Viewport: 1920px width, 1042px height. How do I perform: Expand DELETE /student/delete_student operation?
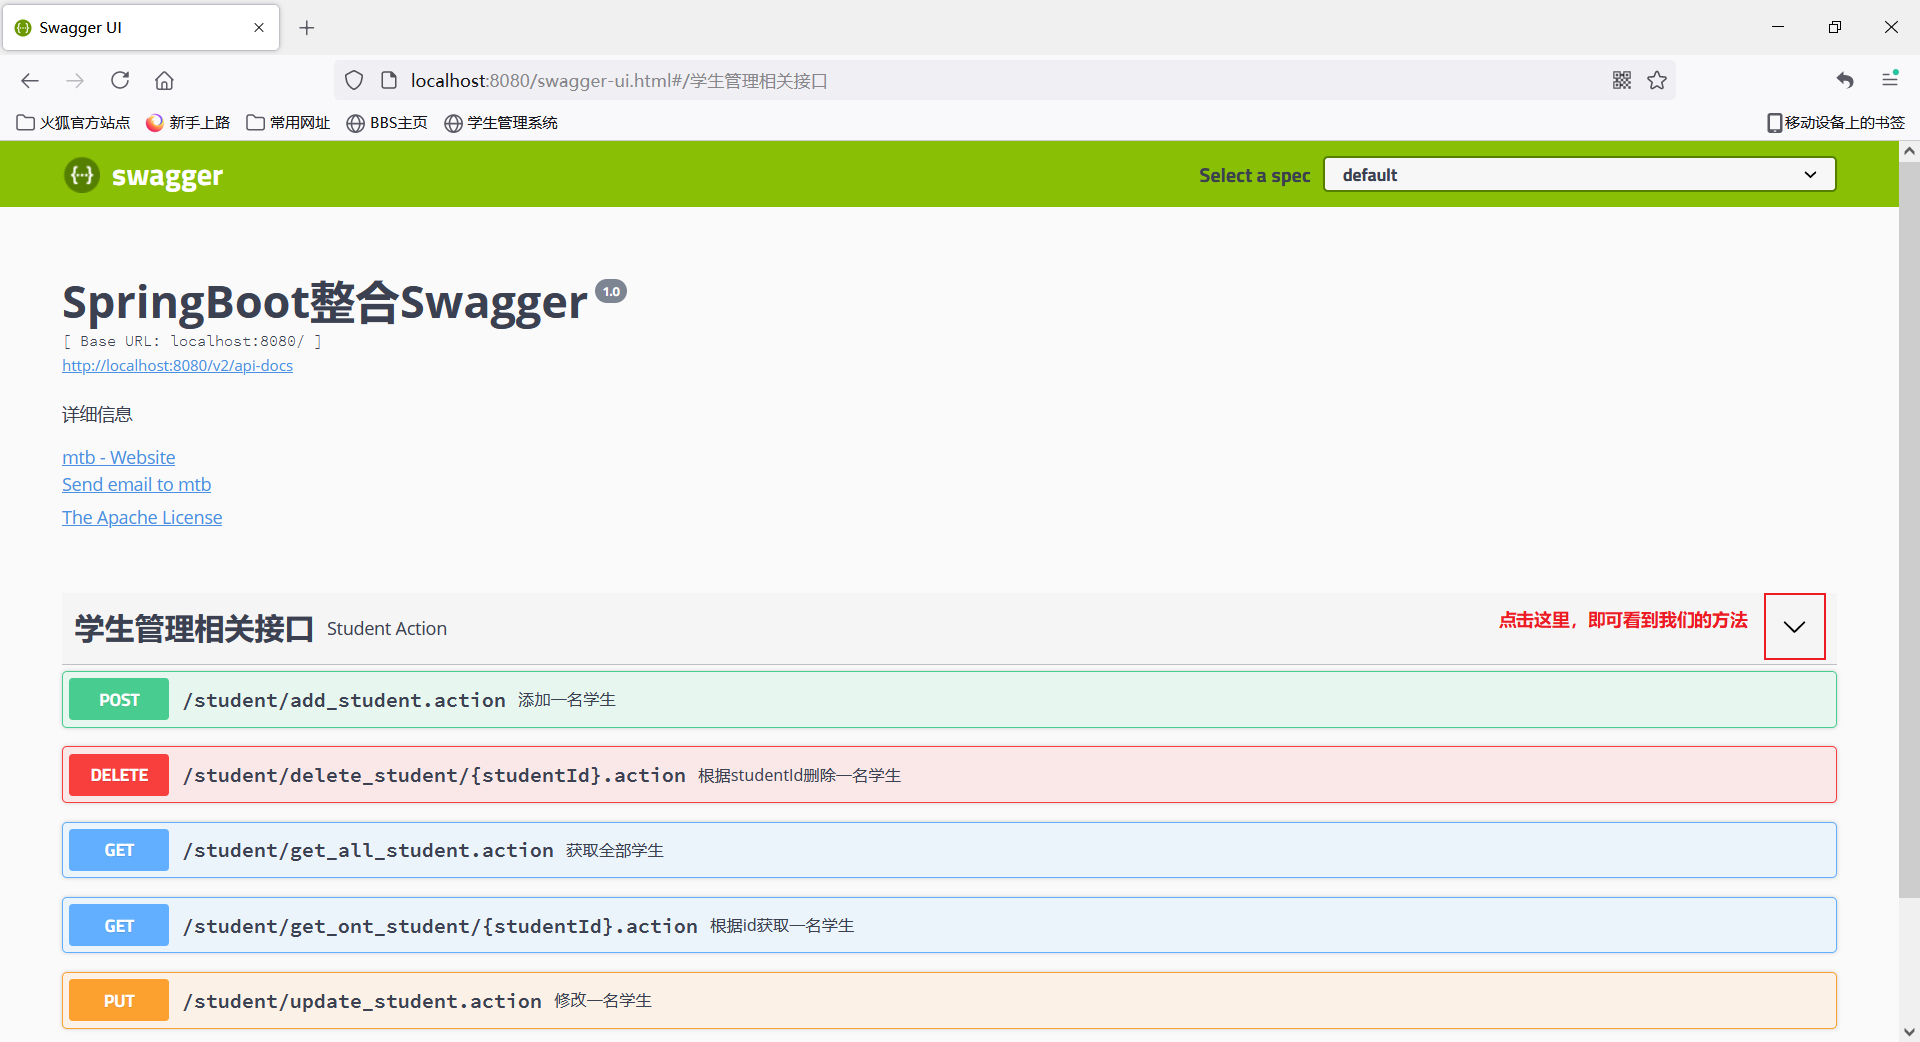(949, 775)
